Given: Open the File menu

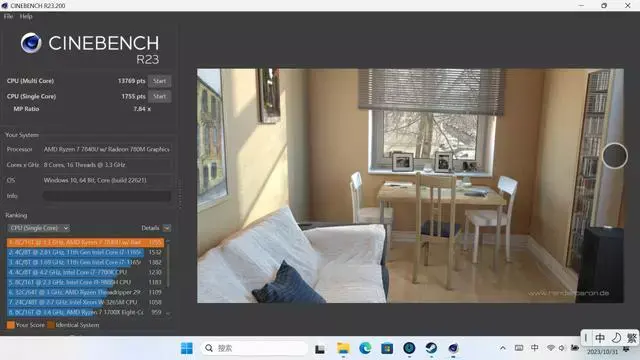Looking at the screenshot, I should [x=9, y=16].
